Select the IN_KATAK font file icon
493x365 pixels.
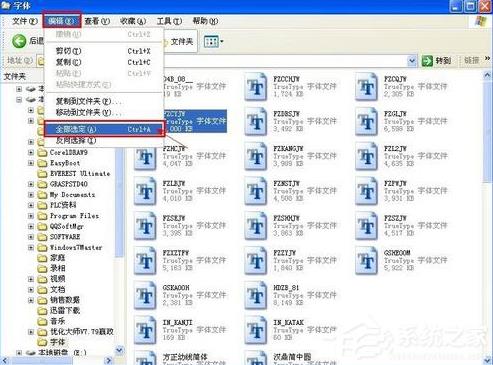tap(256, 330)
